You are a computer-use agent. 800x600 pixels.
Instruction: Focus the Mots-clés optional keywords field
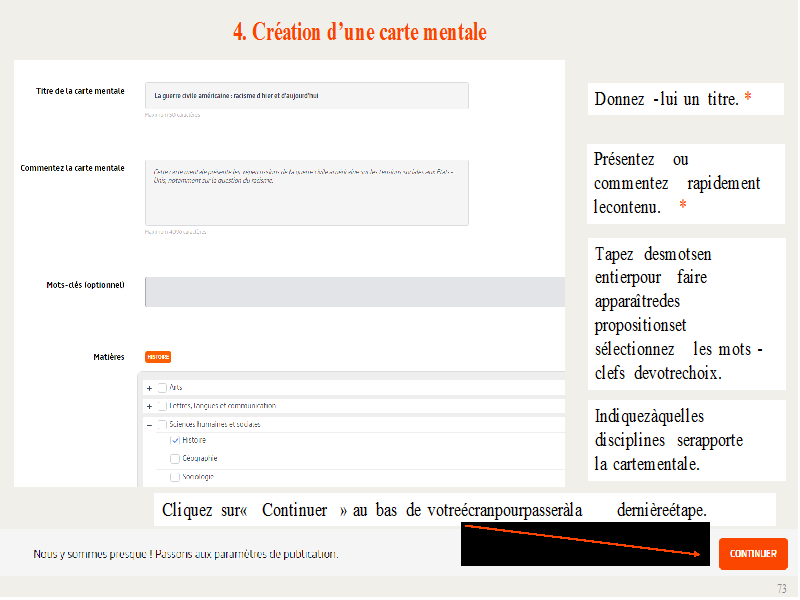tap(355, 291)
